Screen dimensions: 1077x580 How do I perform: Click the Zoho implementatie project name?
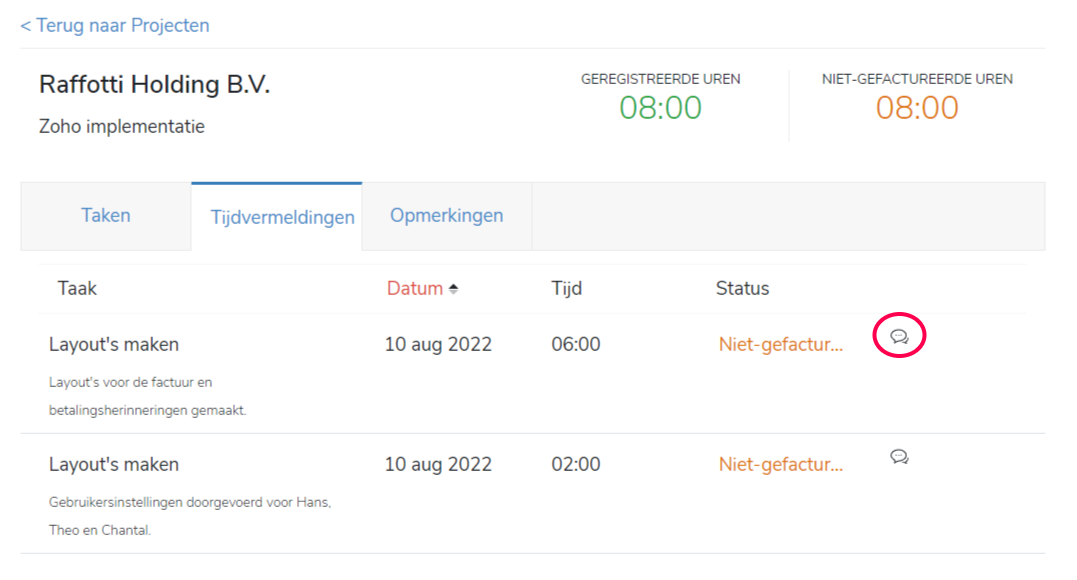122,126
